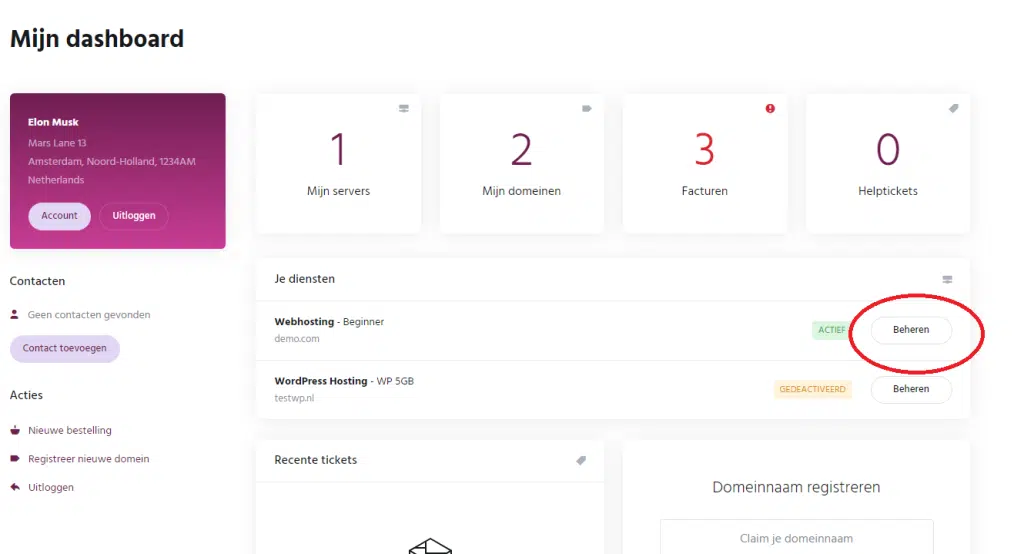Click Contact toevoegen button
The width and height of the screenshot is (1024, 554).
(64, 349)
